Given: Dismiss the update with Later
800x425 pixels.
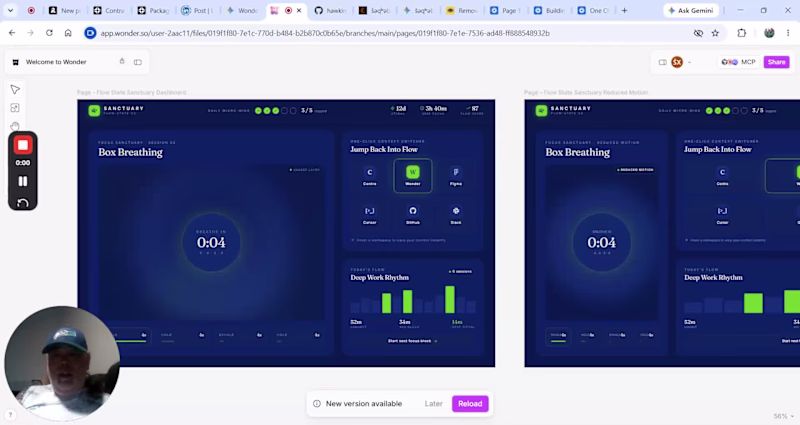Looking at the screenshot, I should click(434, 404).
